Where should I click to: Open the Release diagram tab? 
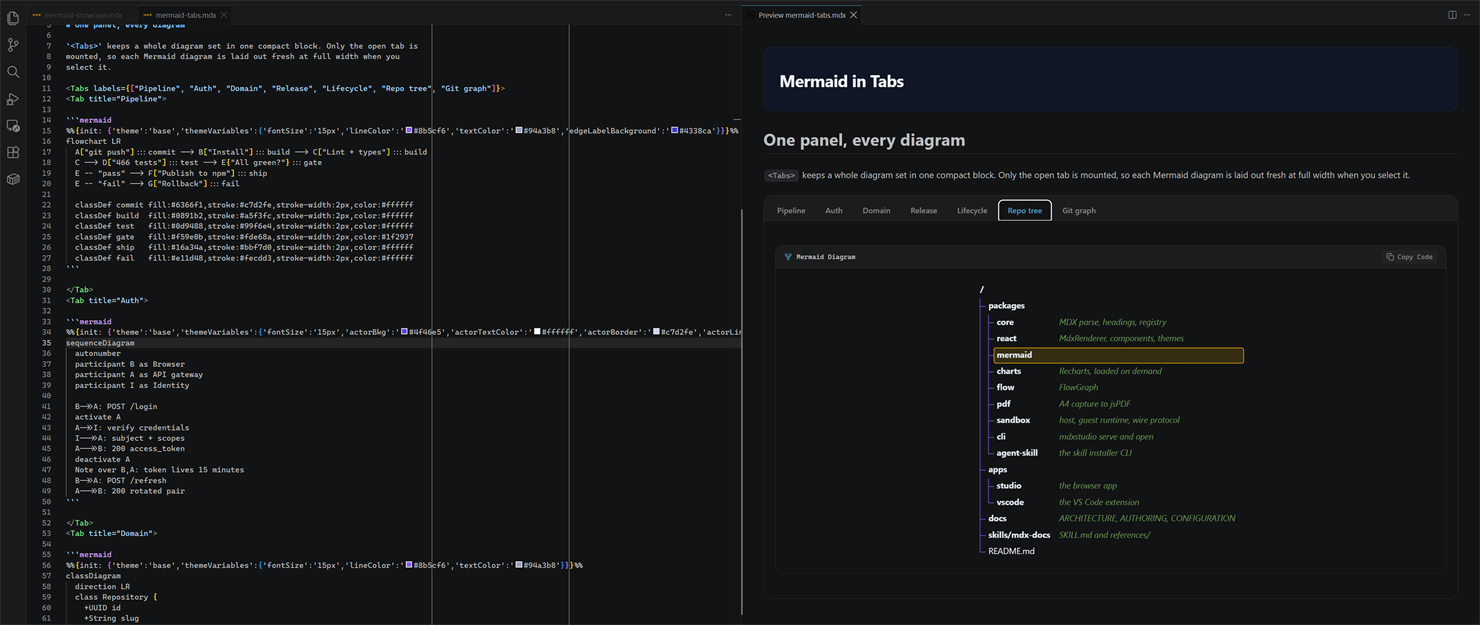pyautogui.click(x=924, y=211)
